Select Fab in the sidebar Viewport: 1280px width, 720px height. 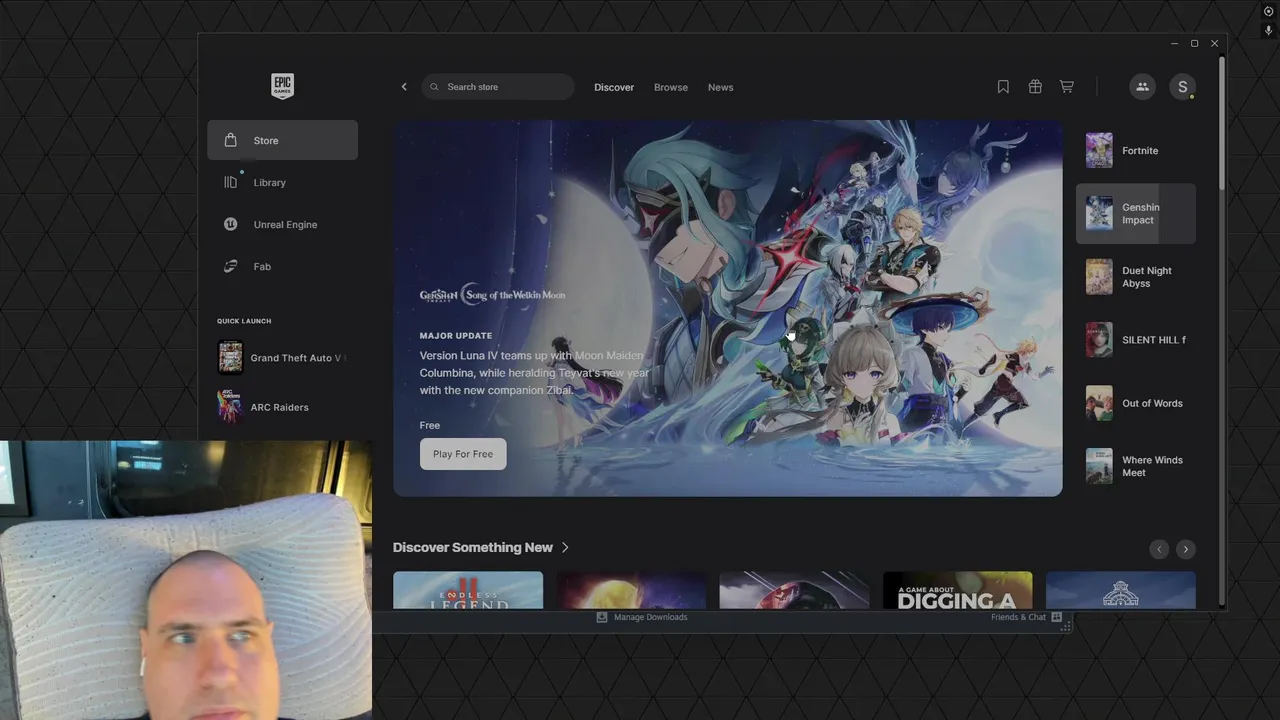(282, 266)
